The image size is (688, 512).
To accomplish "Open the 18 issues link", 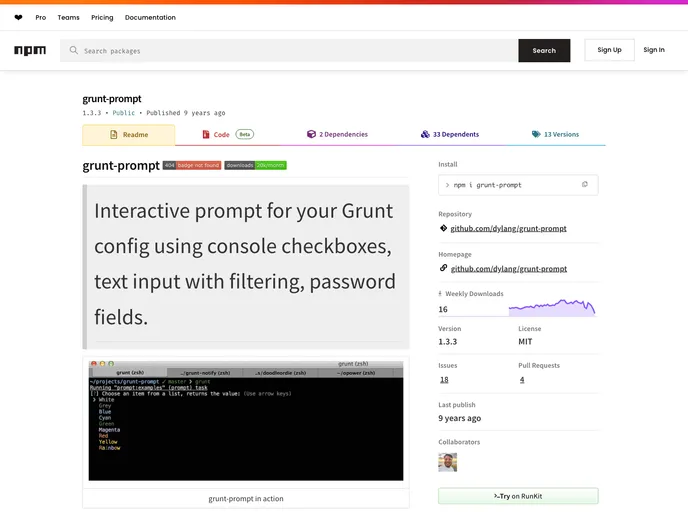I will [x=444, y=380].
